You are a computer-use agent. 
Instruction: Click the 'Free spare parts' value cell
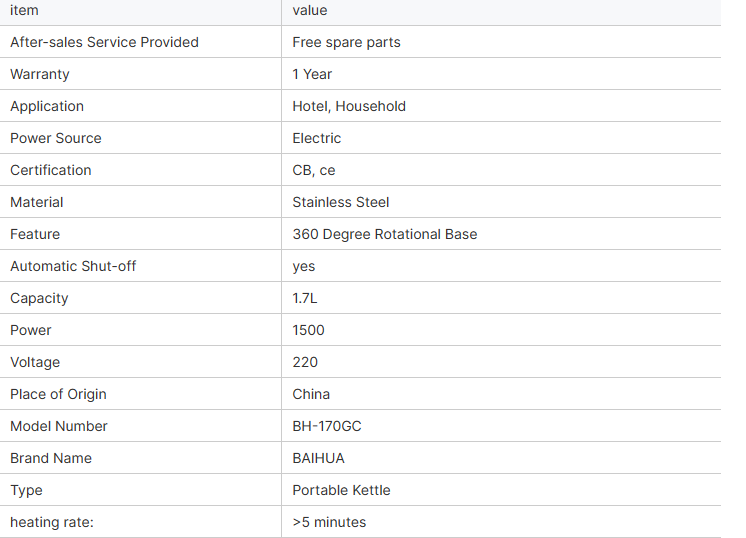346,42
